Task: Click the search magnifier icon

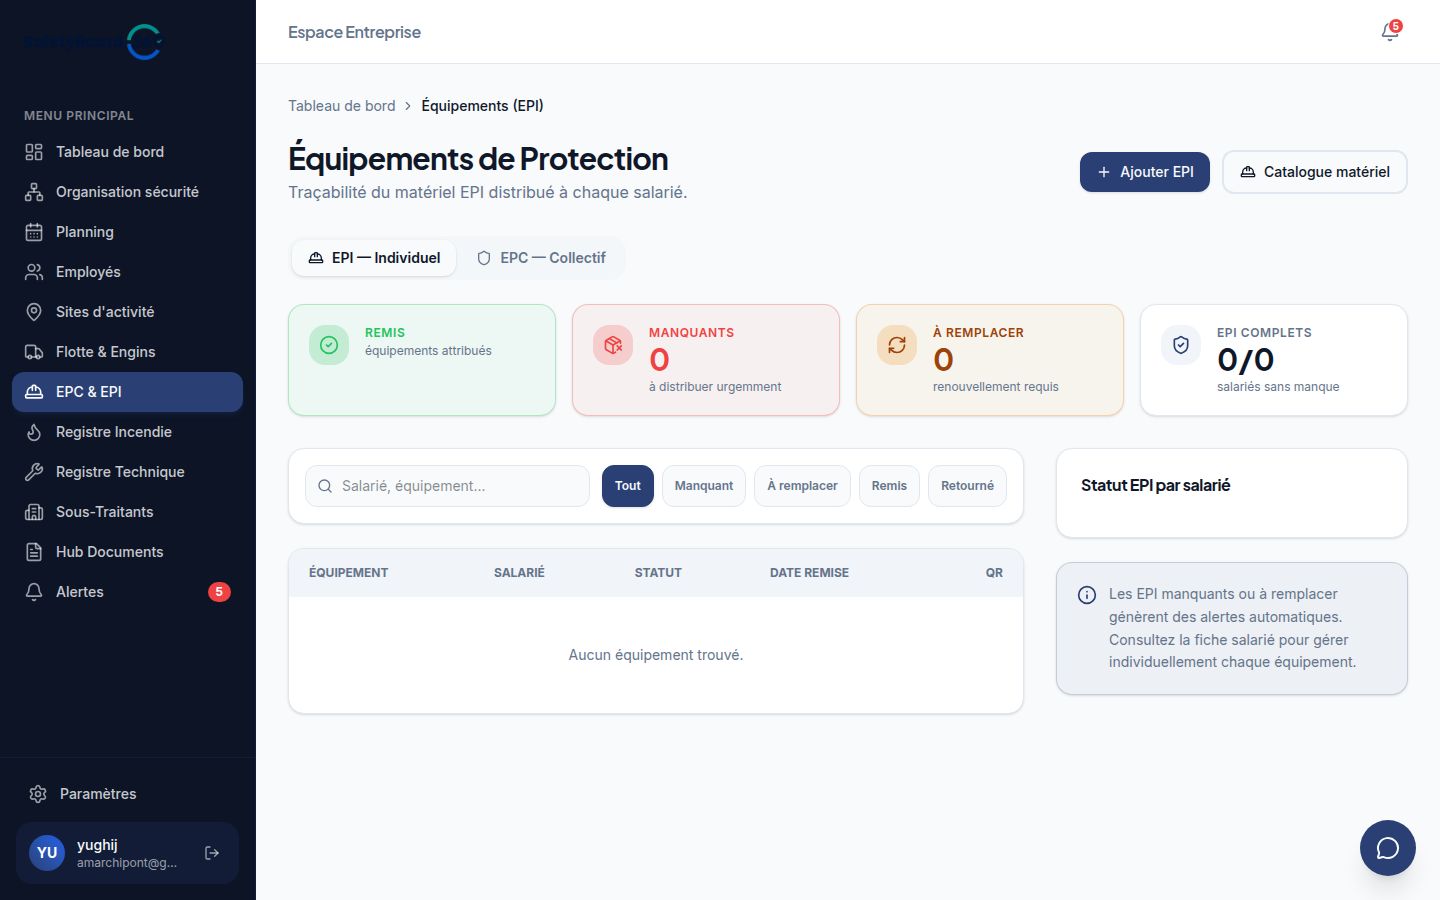Action: tap(325, 486)
